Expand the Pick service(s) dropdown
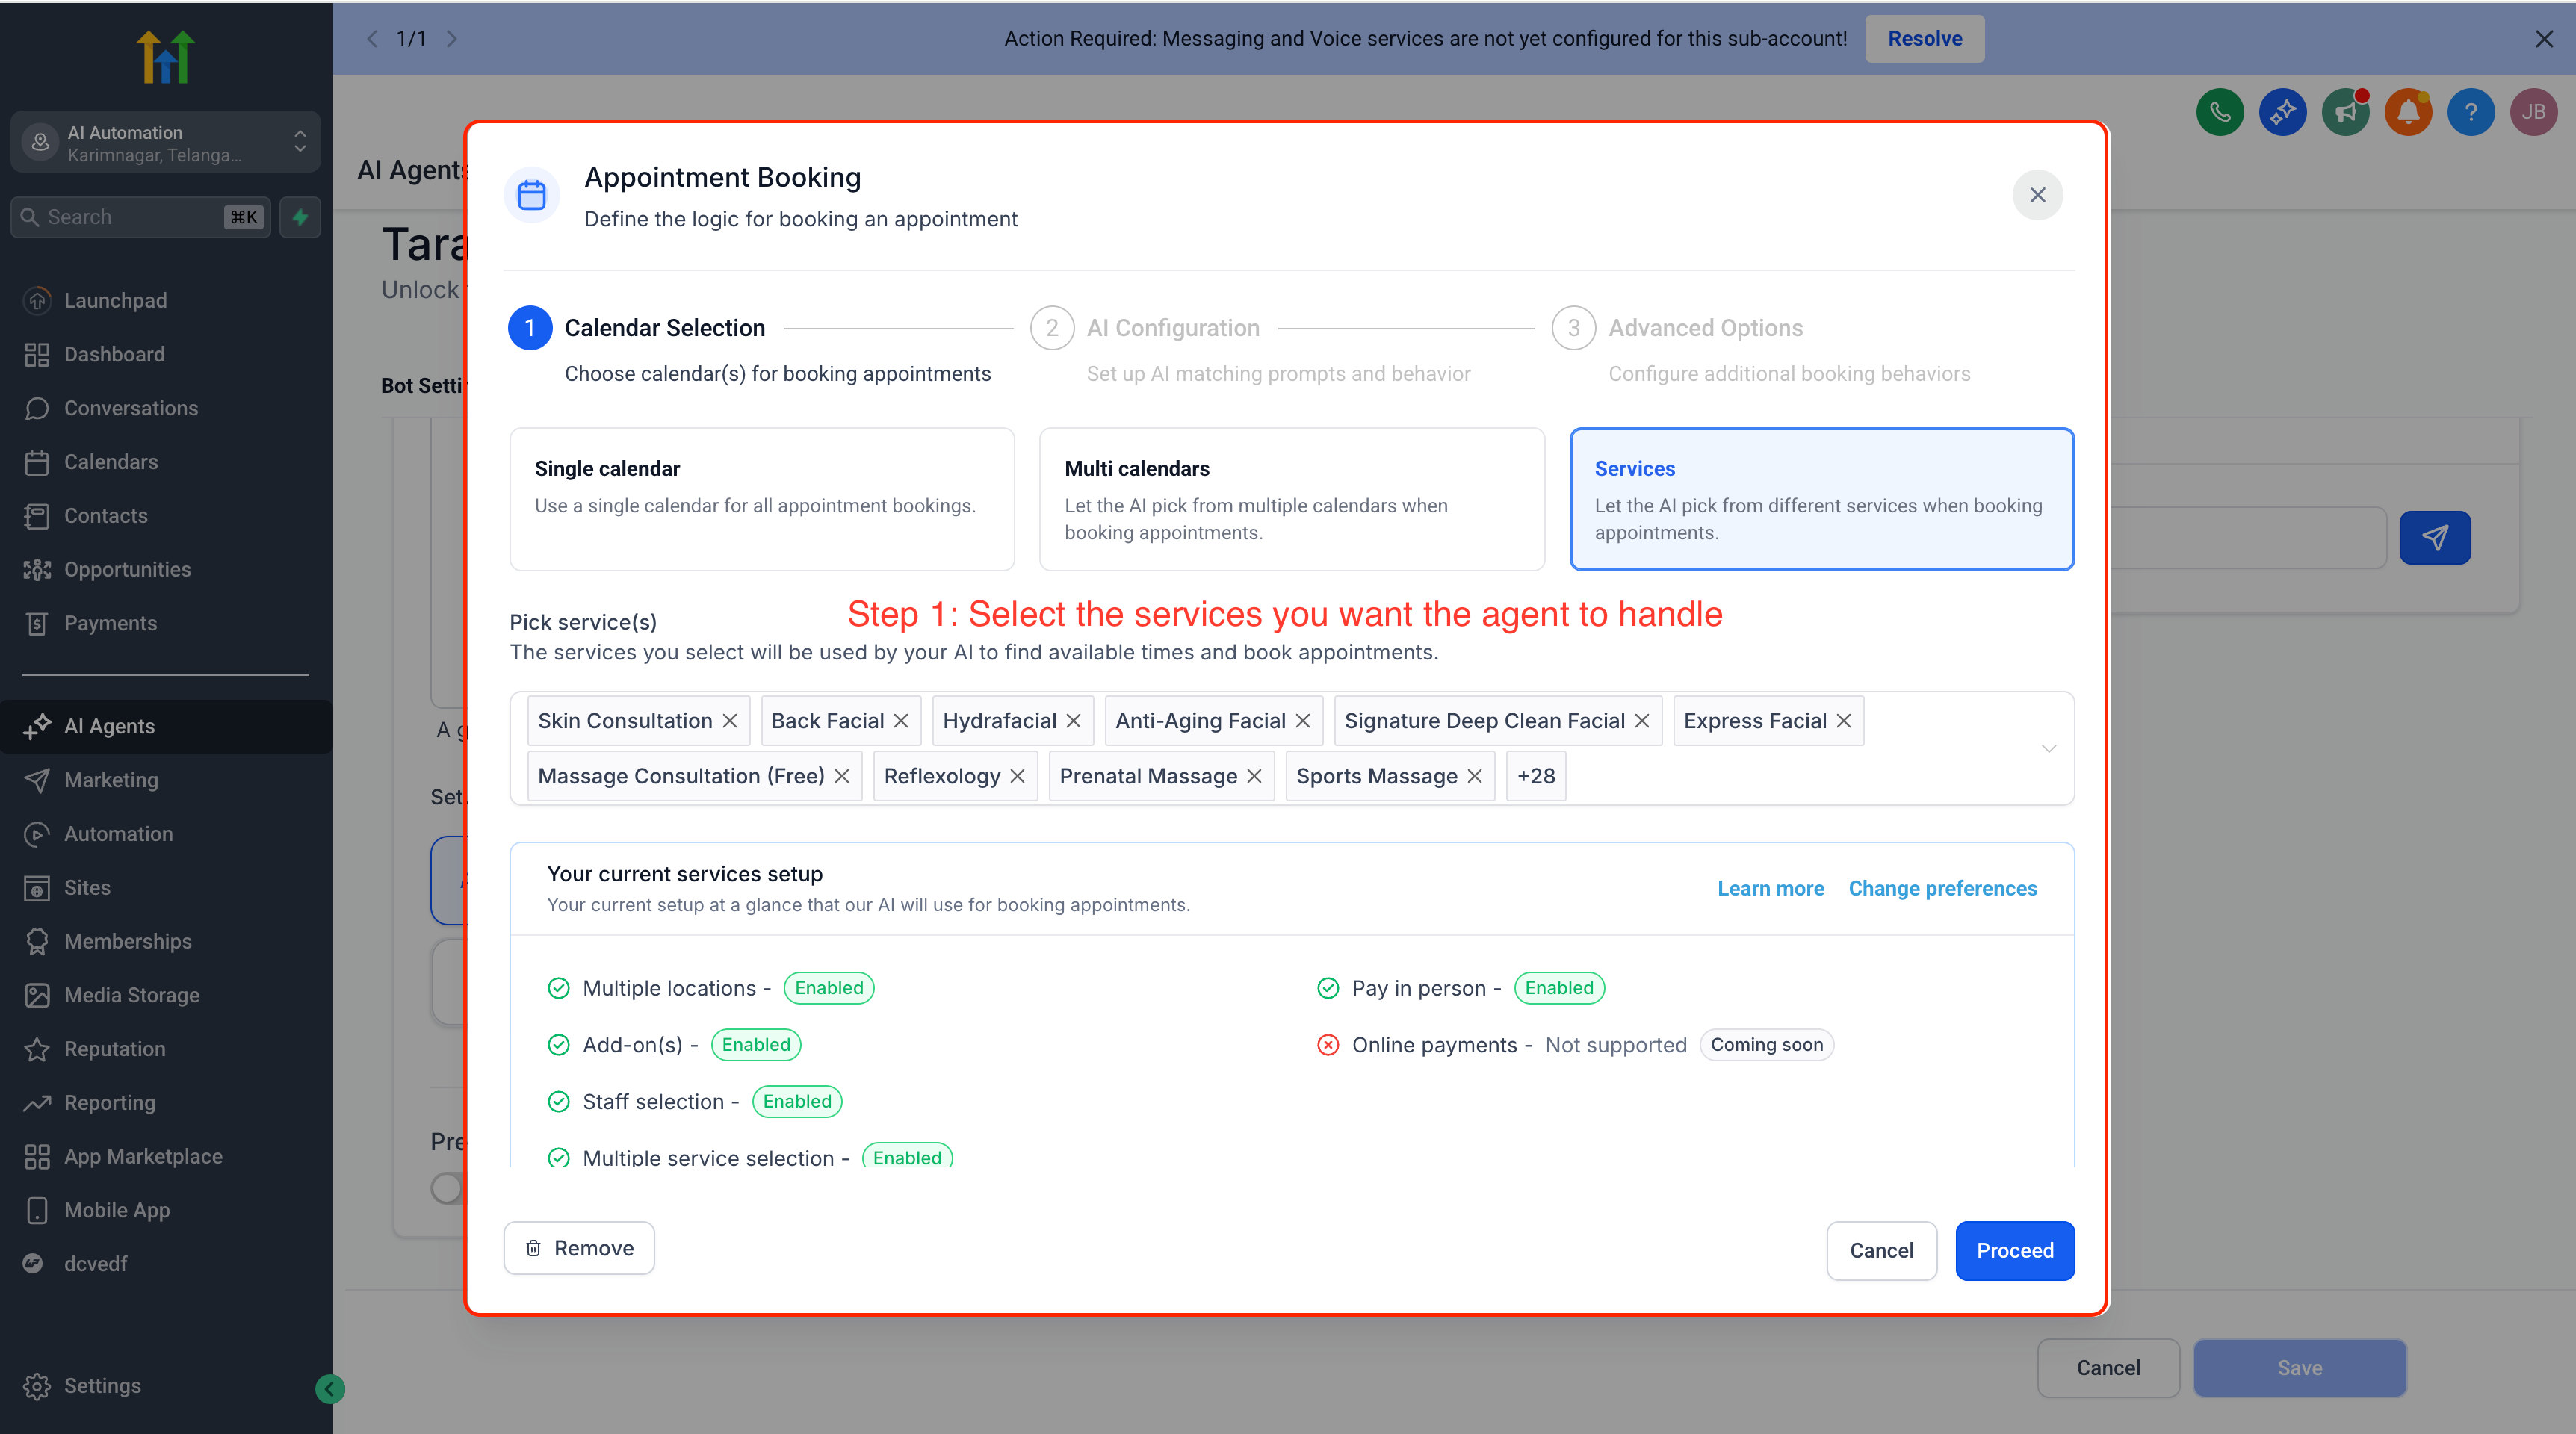 (x=2049, y=748)
